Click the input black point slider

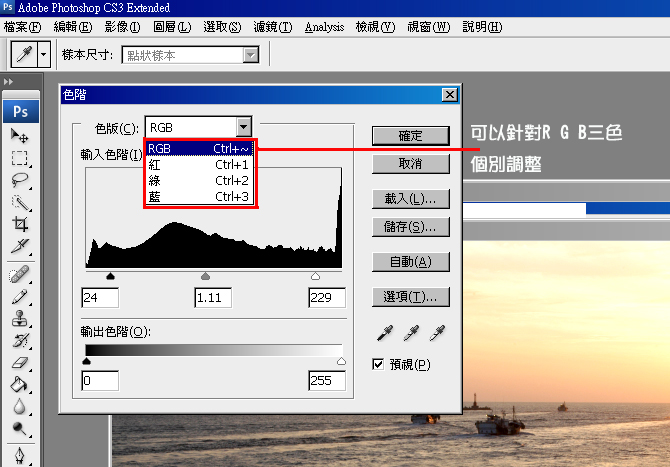tap(110, 276)
